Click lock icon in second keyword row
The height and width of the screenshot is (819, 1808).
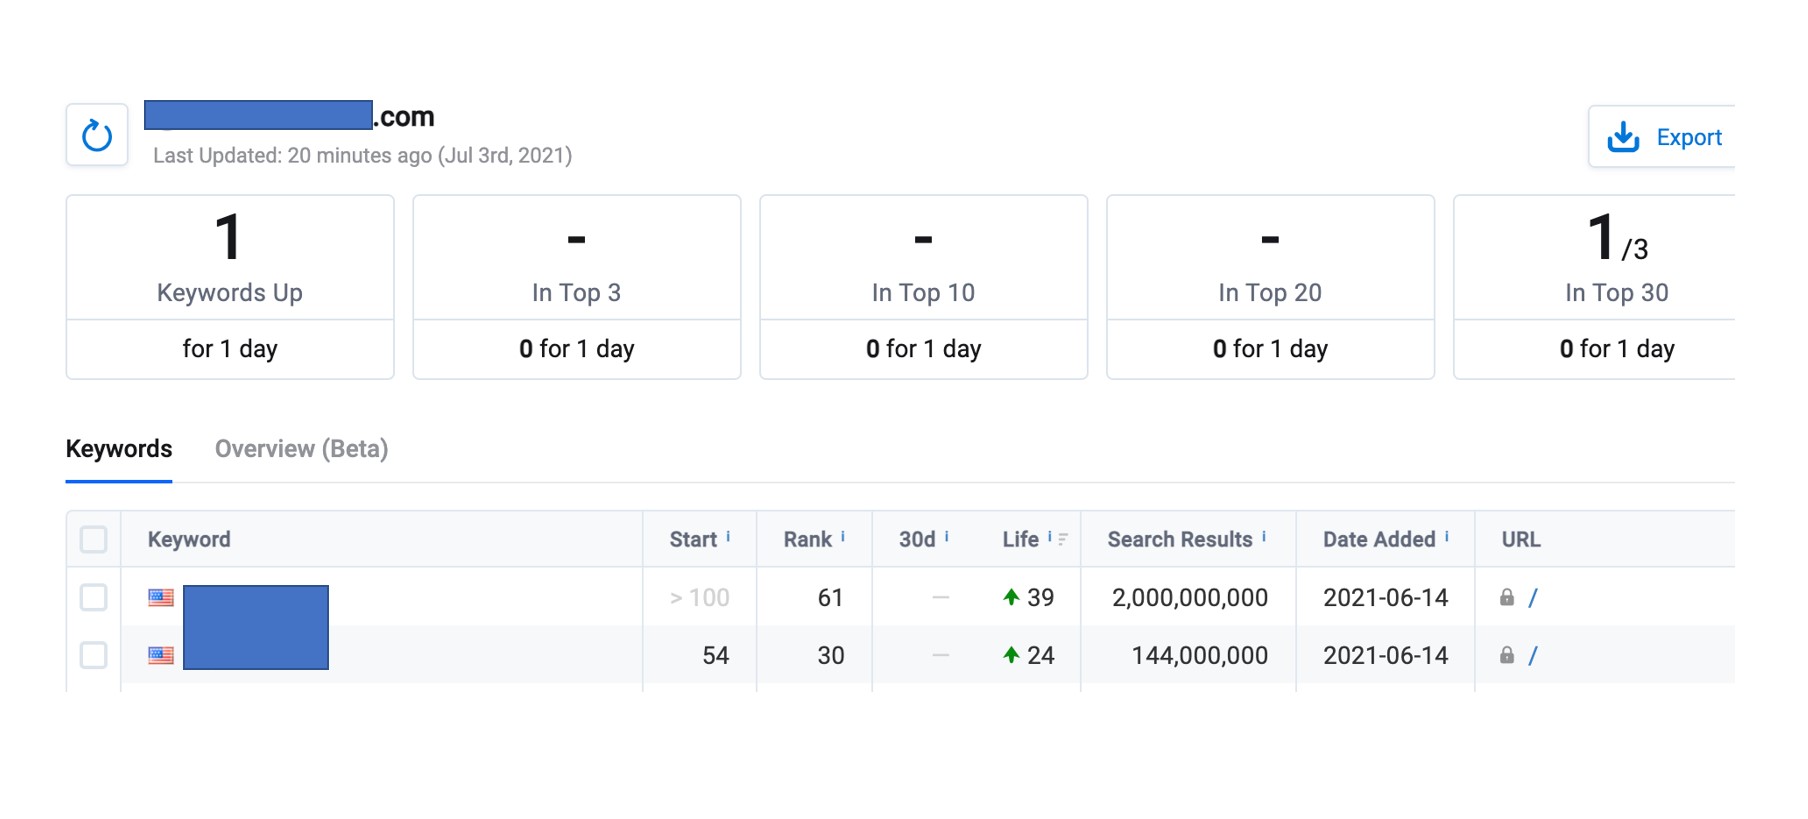pyautogui.click(x=1507, y=655)
